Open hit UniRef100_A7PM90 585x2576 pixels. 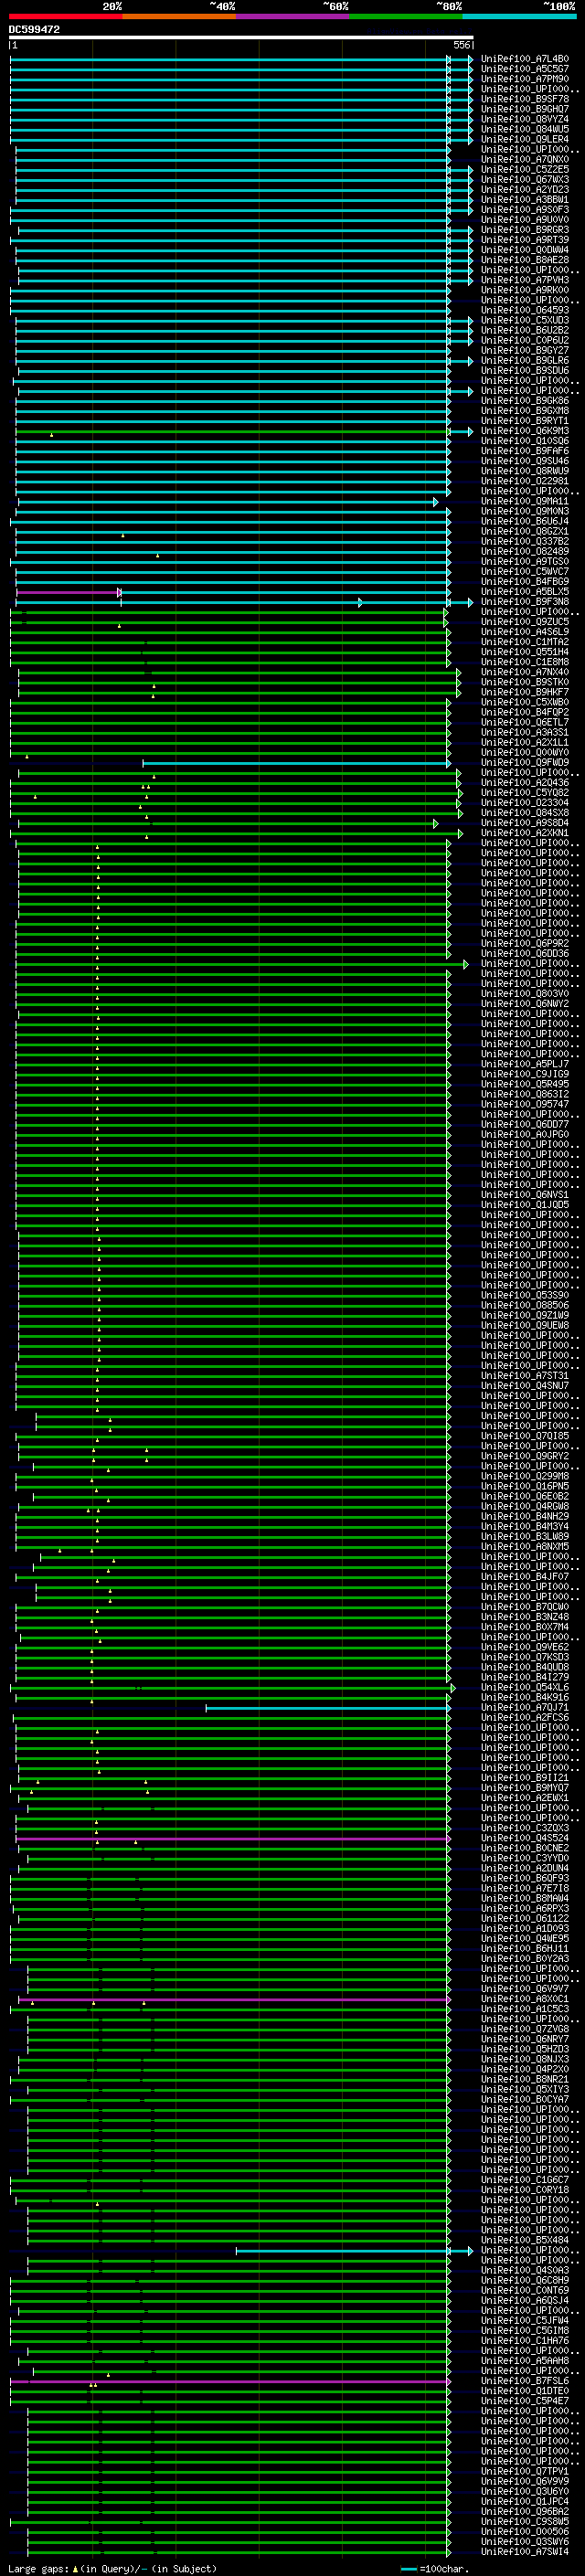(x=525, y=79)
